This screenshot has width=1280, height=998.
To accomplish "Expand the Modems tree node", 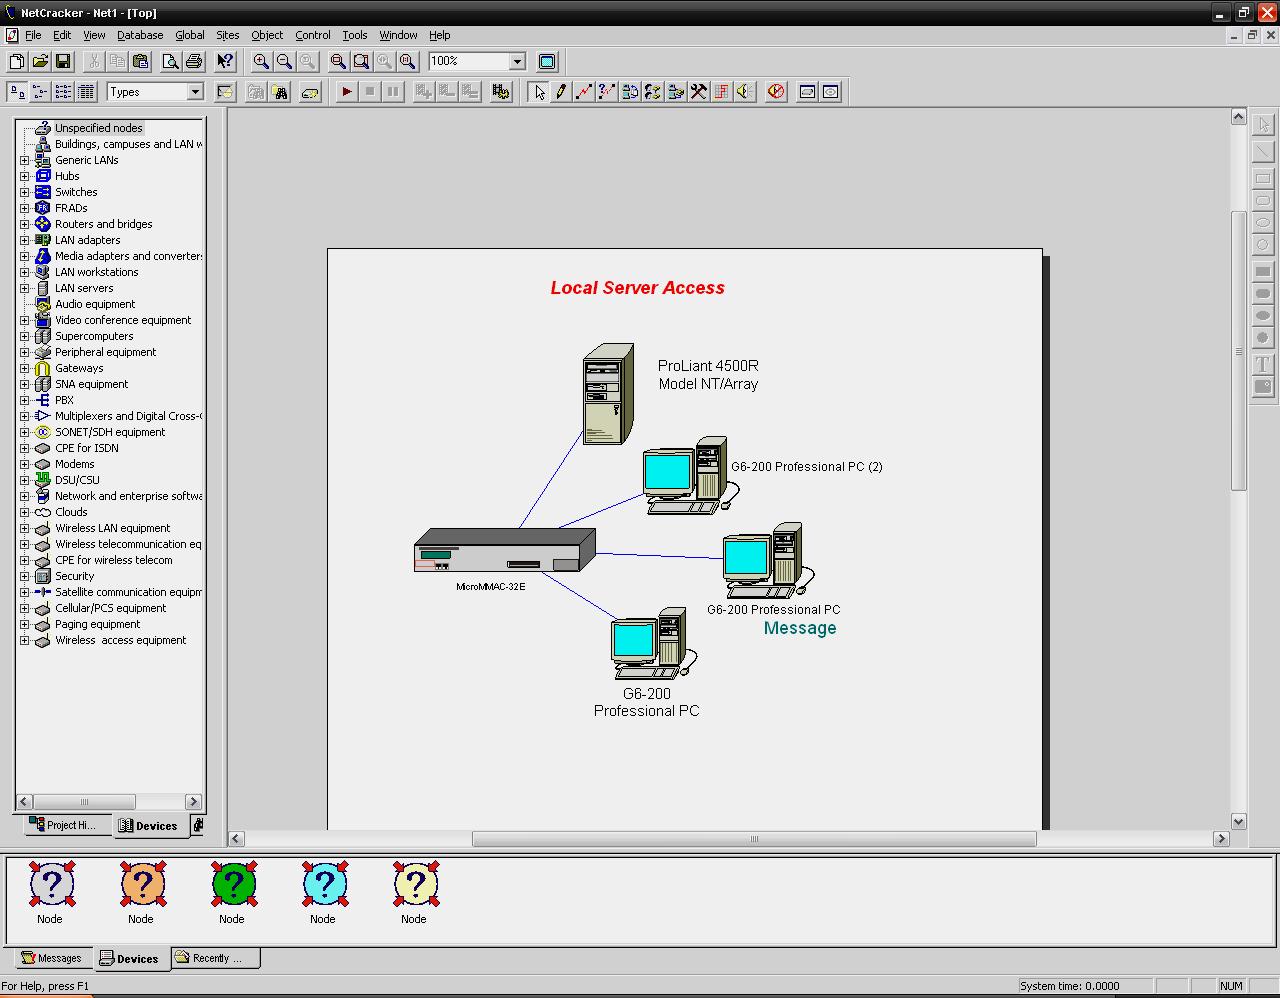I will 25,464.
